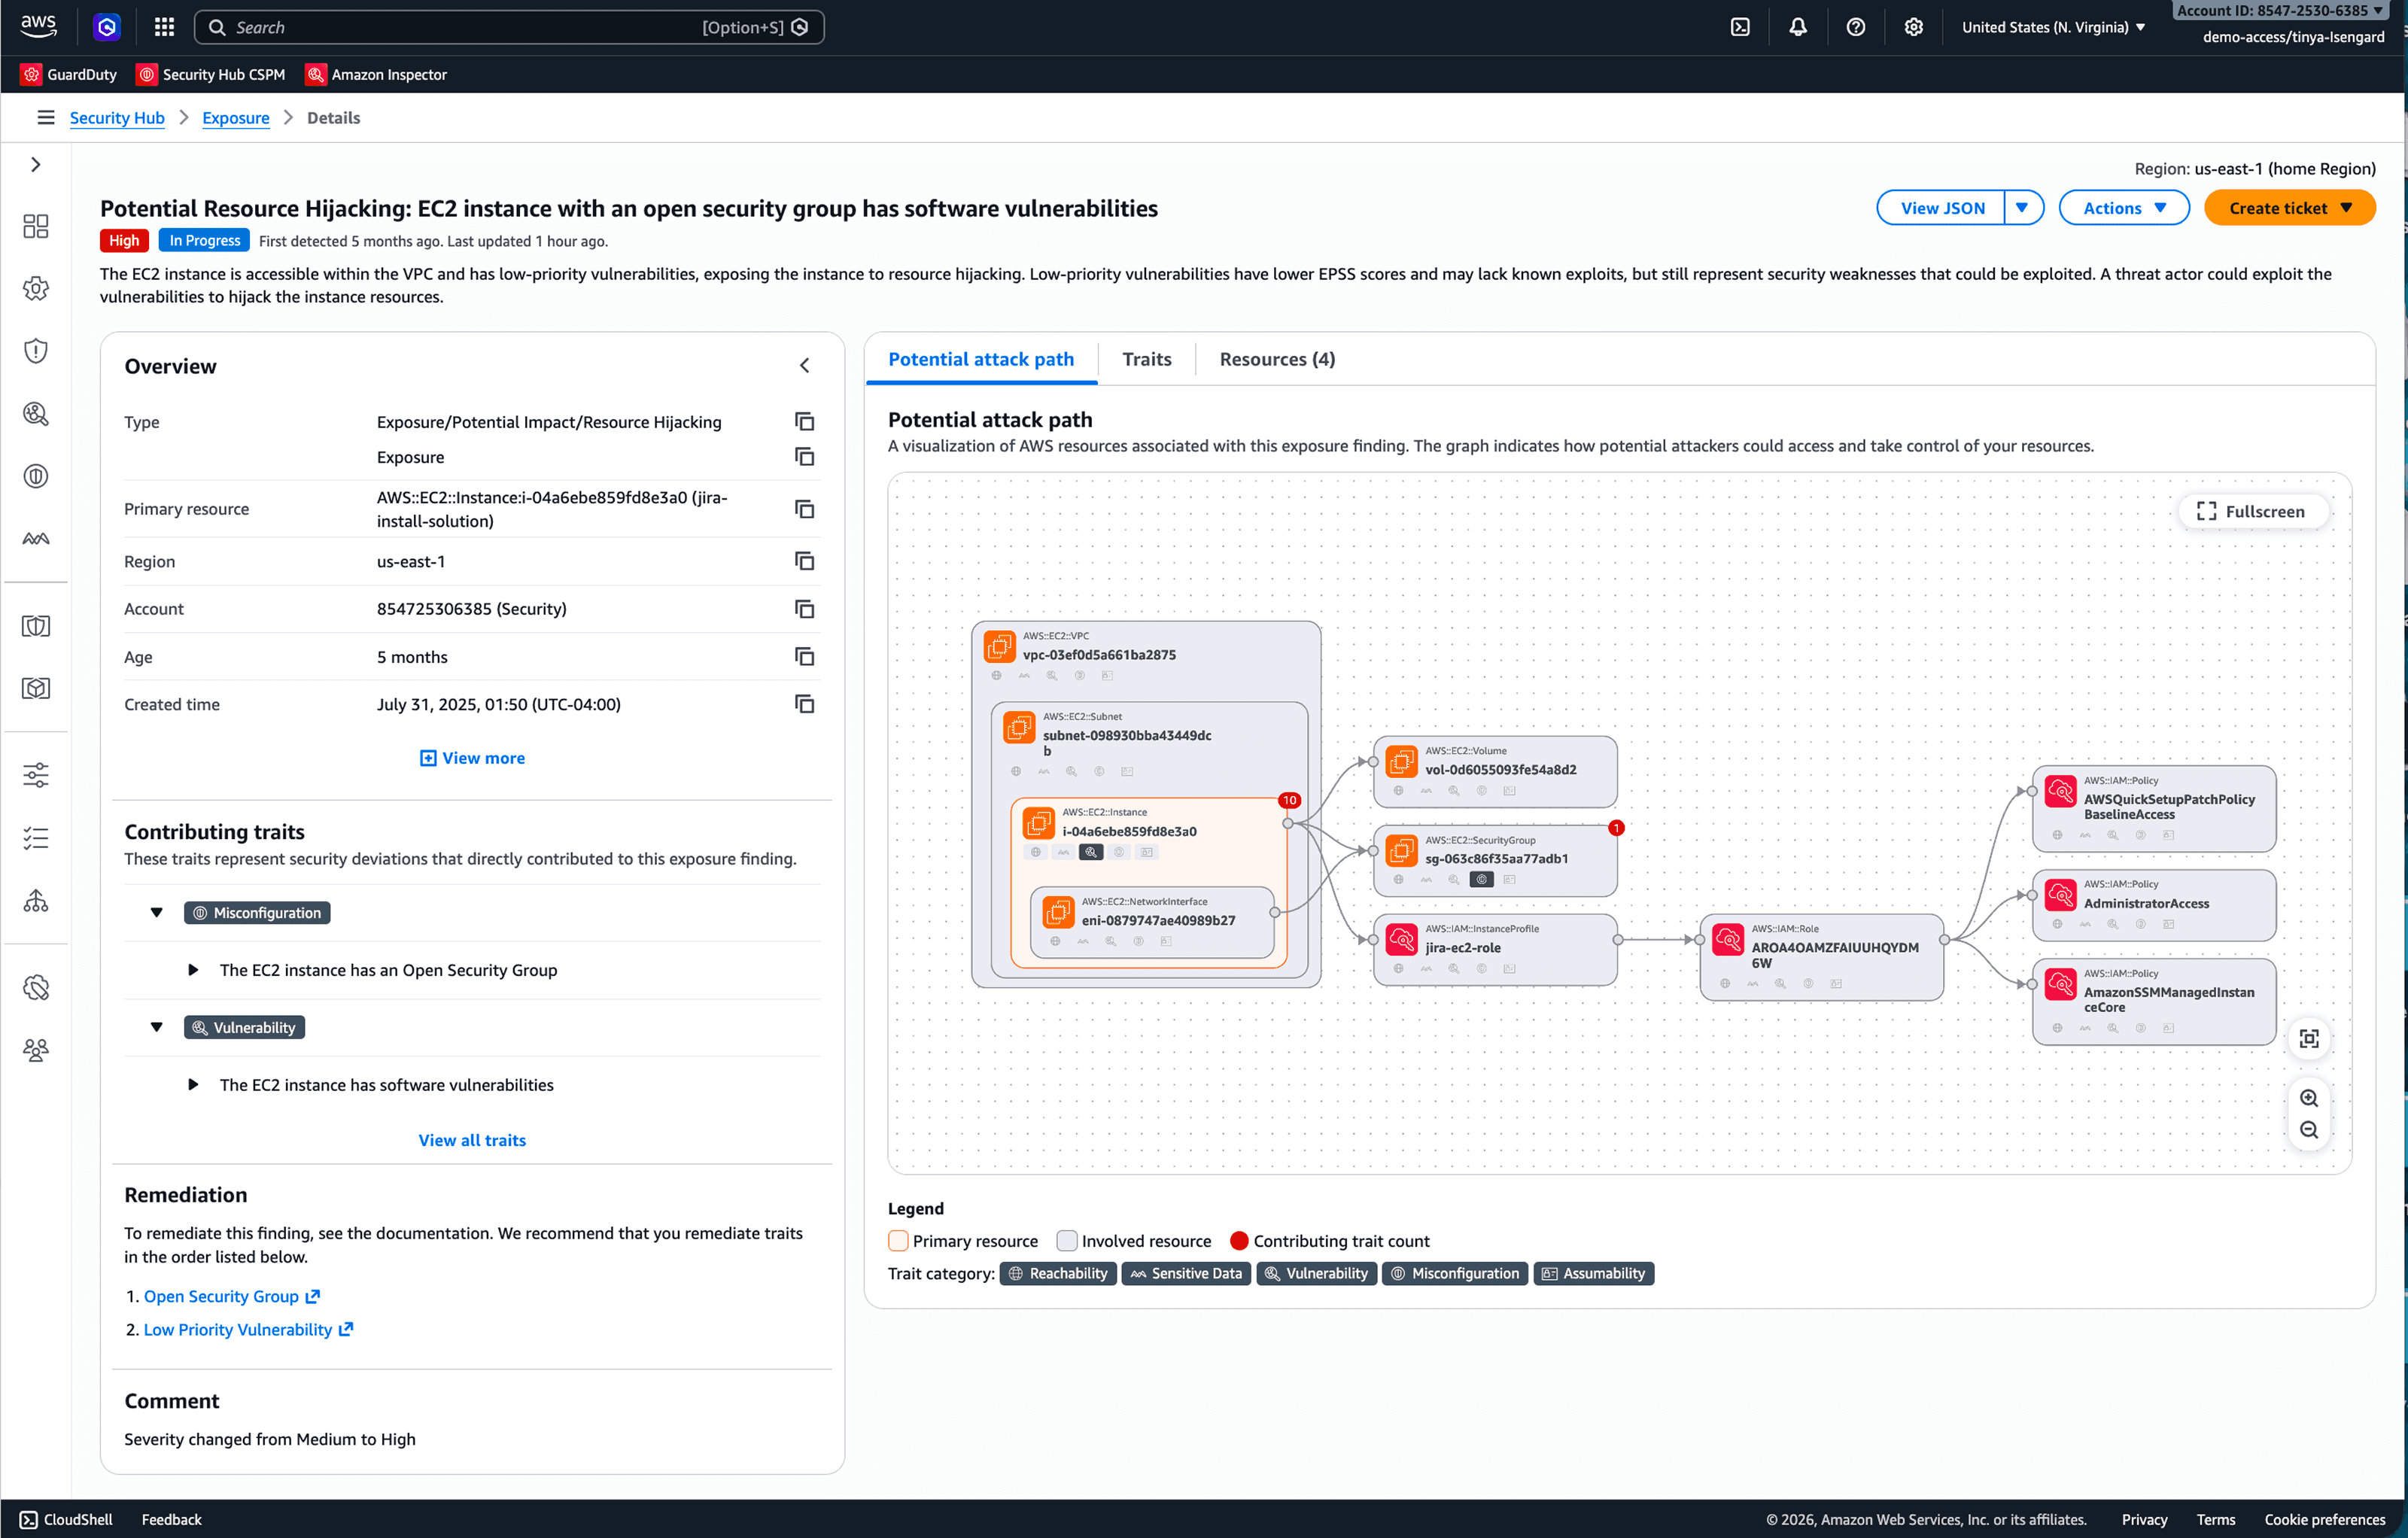The width and height of the screenshot is (2408, 1538).
Task: Open the Create ticket dropdown
Action: 2290,208
